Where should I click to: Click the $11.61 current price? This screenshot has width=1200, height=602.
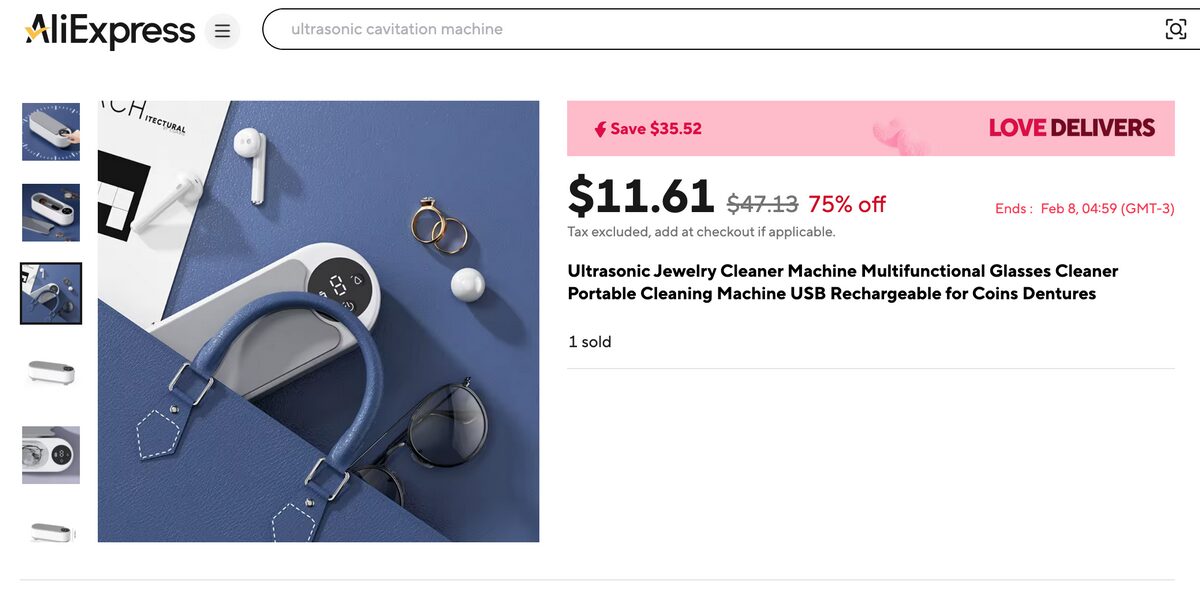click(641, 196)
